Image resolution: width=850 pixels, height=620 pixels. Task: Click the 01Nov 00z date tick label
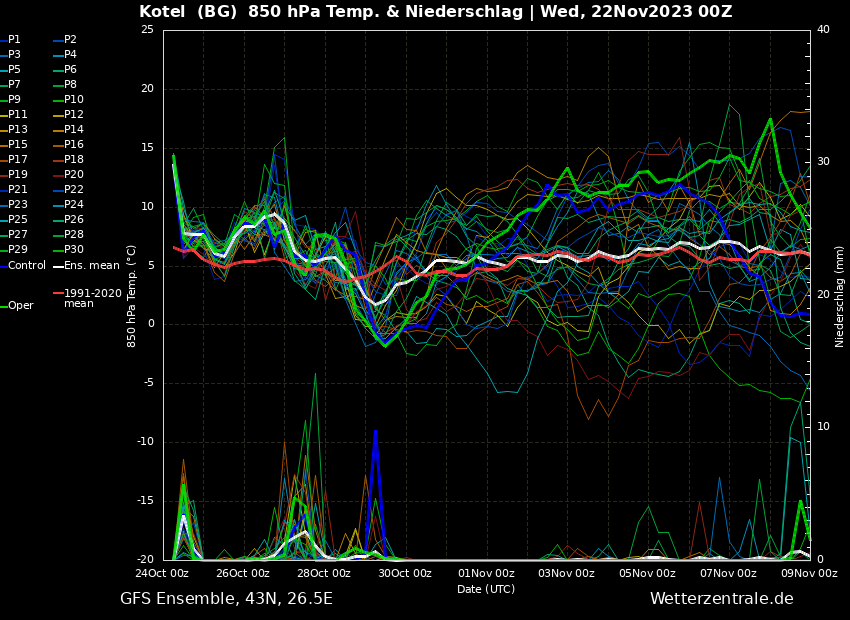486,574
